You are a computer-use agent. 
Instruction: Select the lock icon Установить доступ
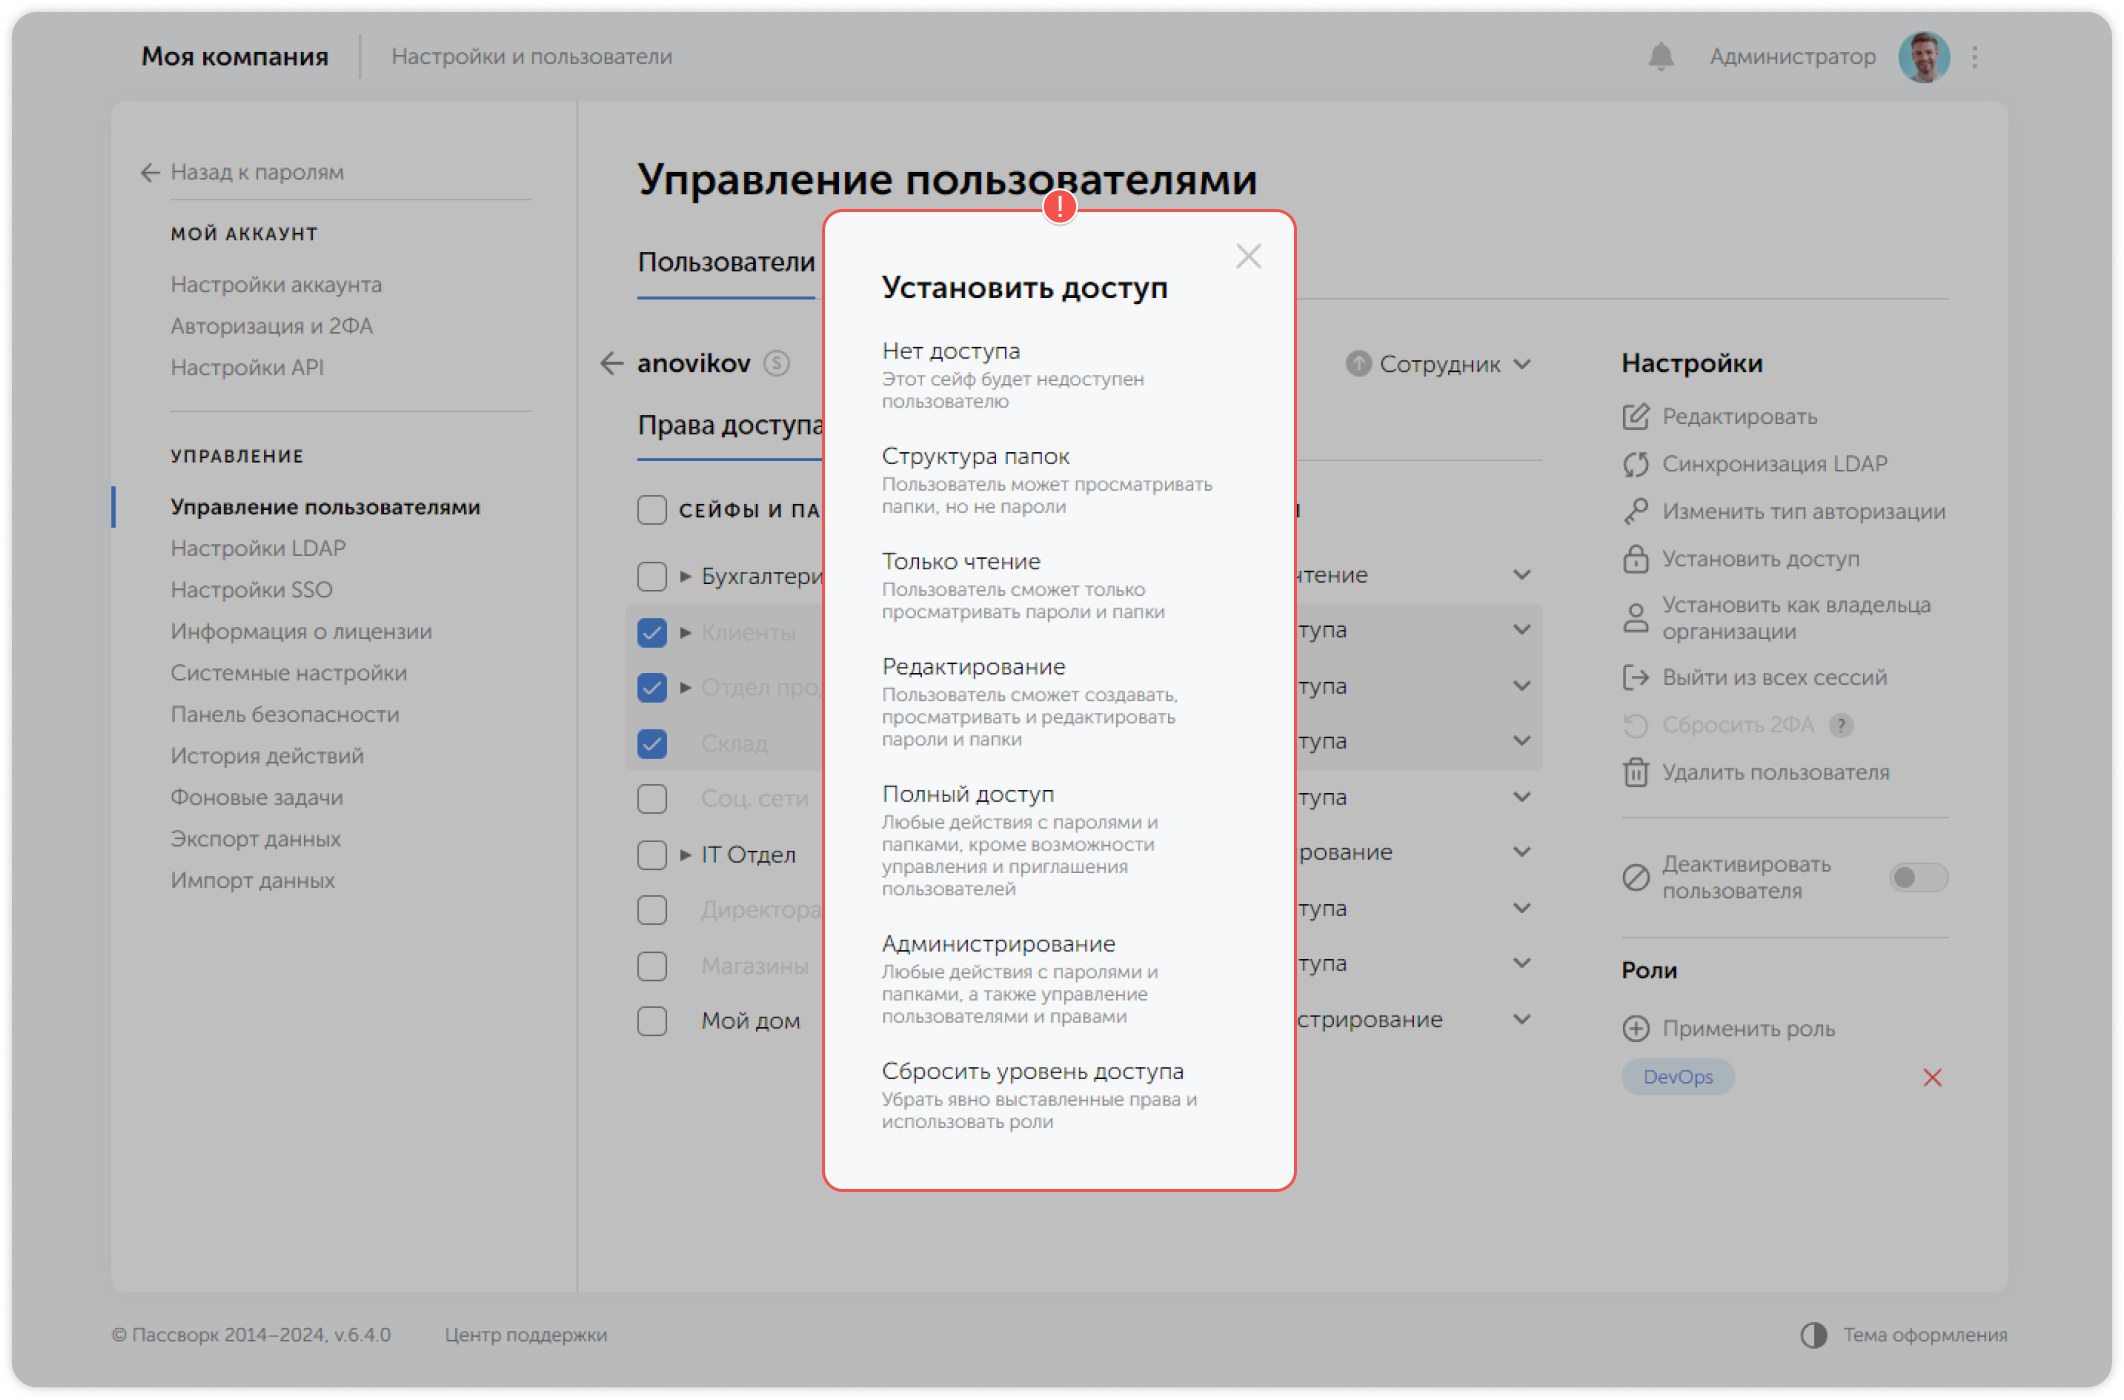pos(1637,559)
